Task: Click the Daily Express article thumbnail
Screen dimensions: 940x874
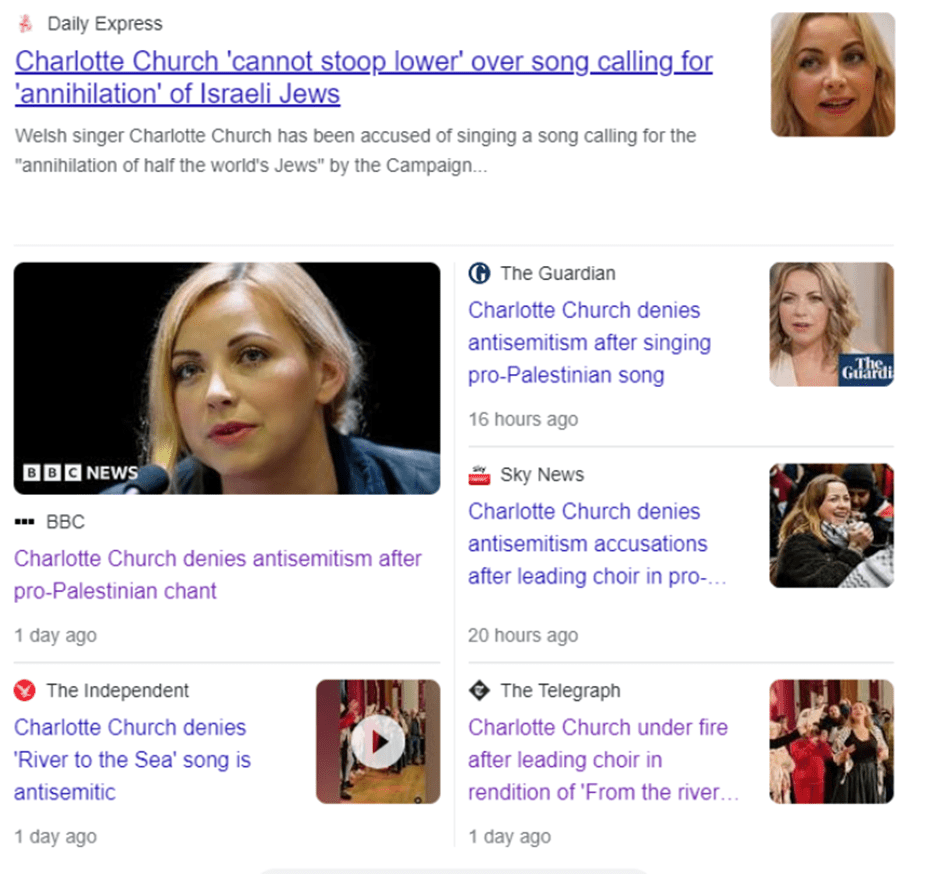Action: [832, 74]
